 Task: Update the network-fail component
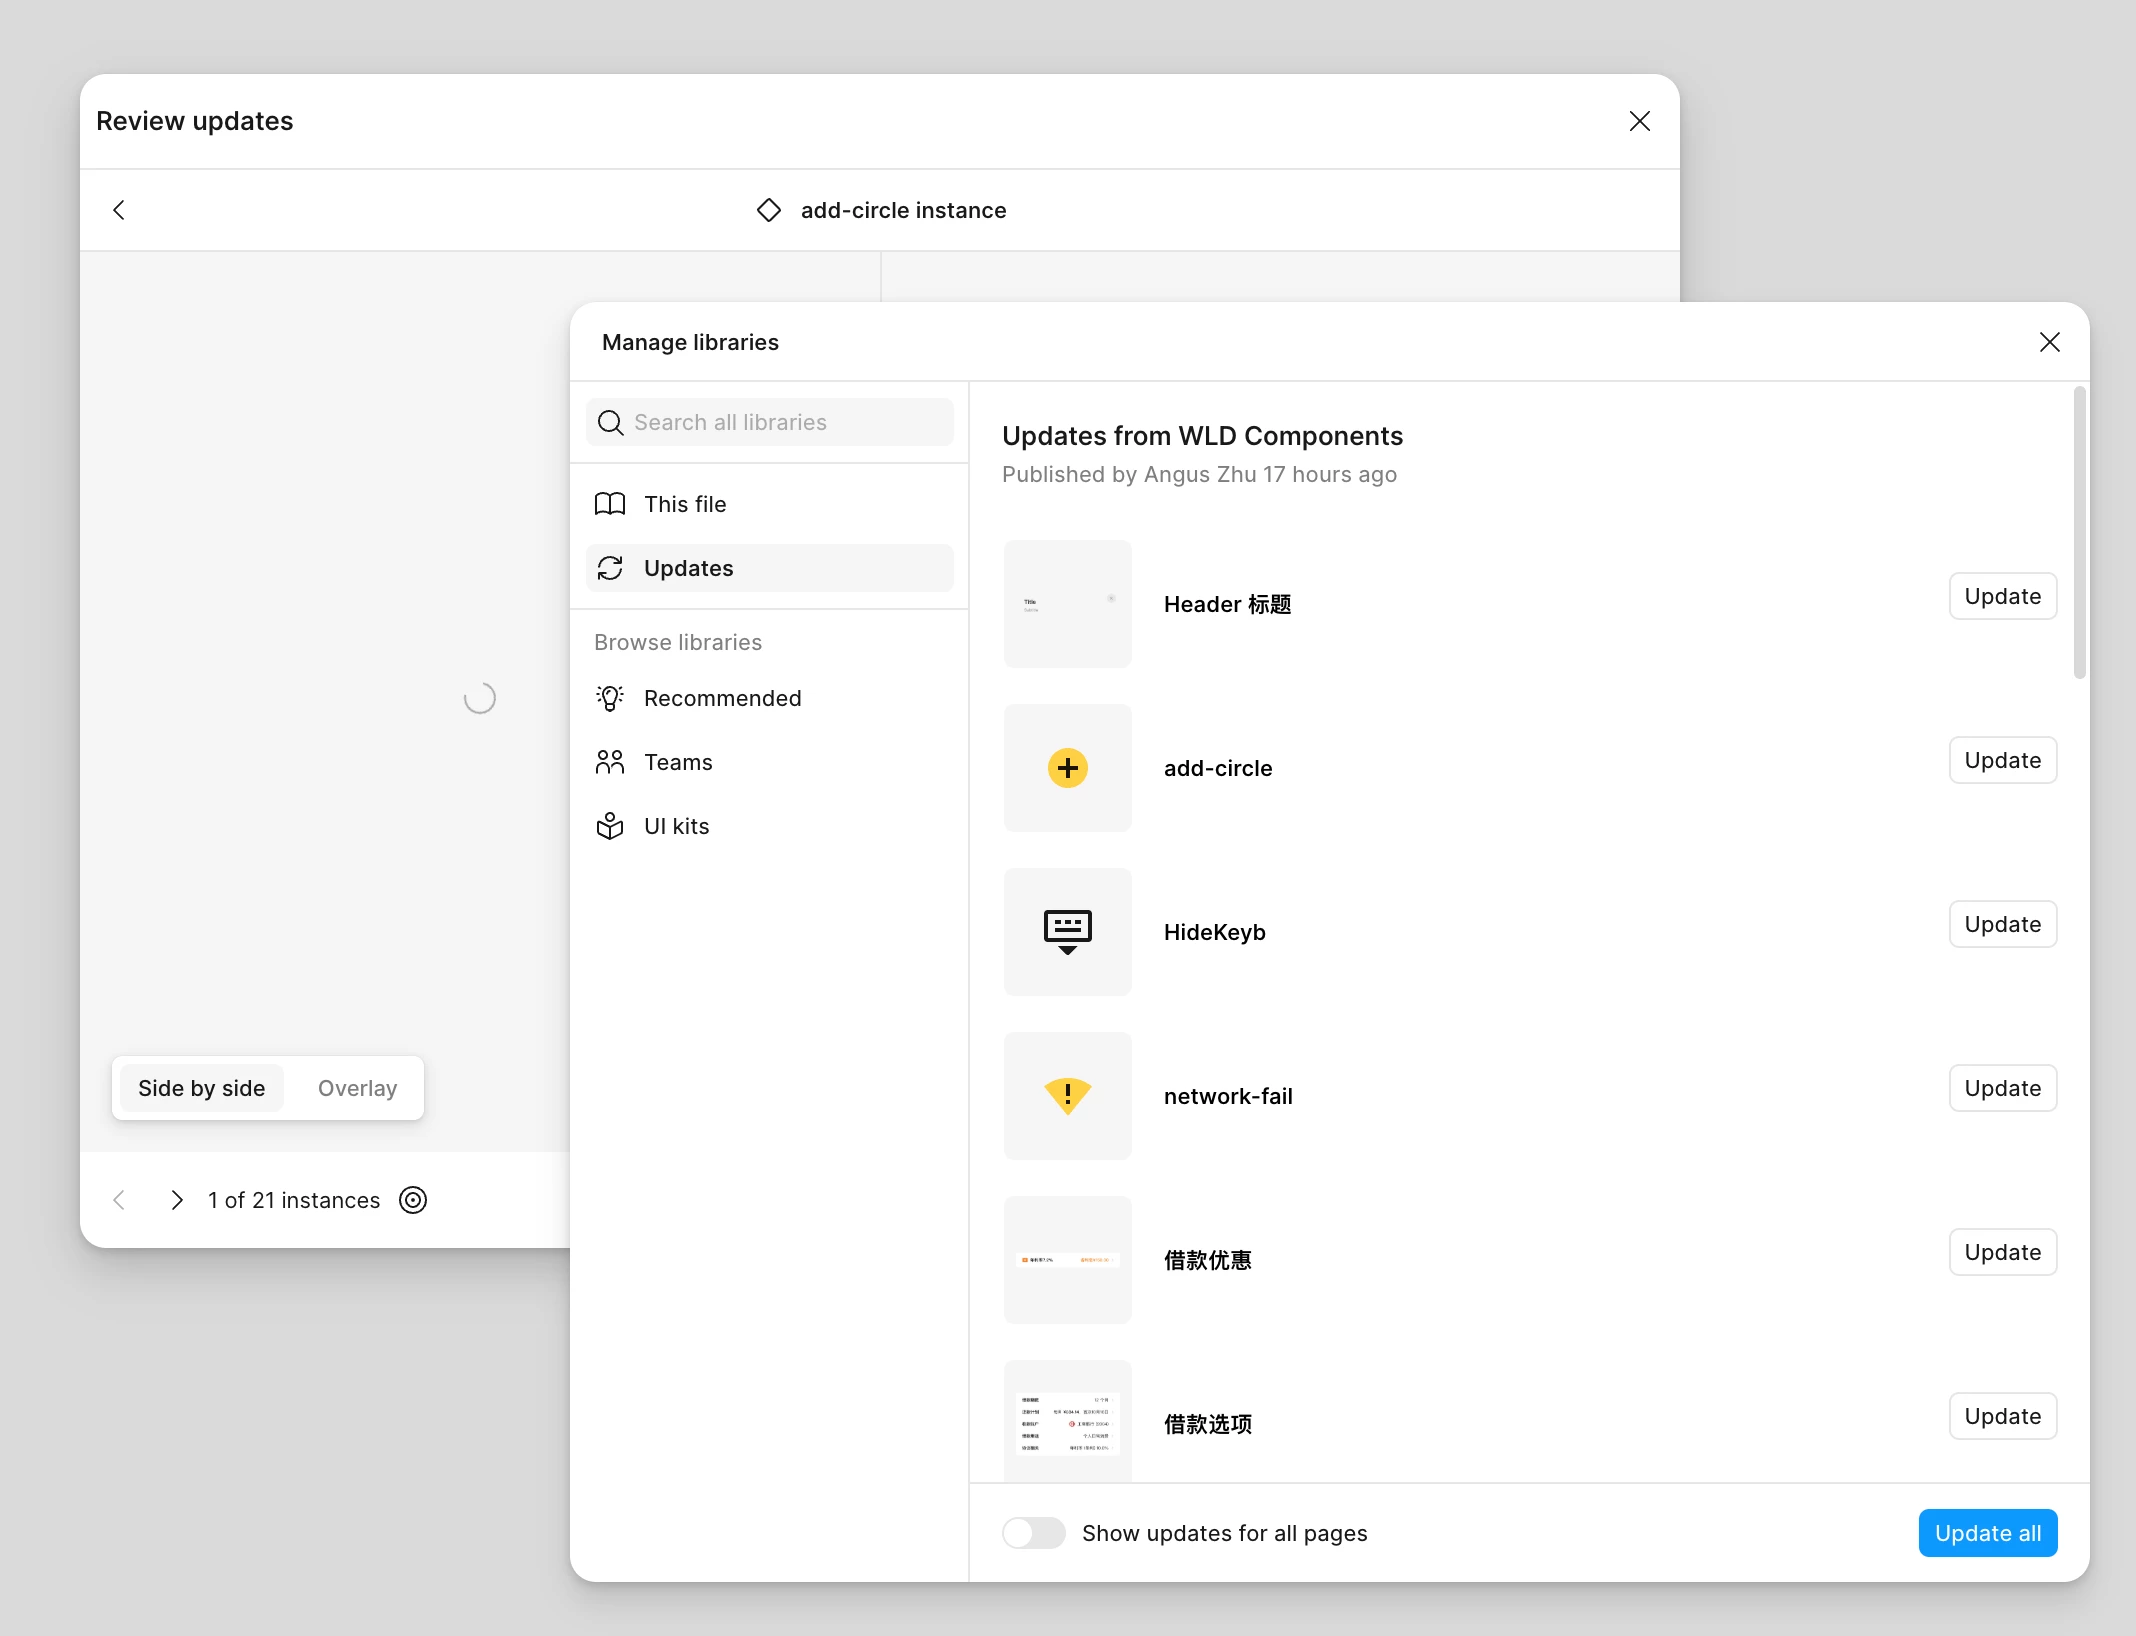(x=2002, y=1088)
